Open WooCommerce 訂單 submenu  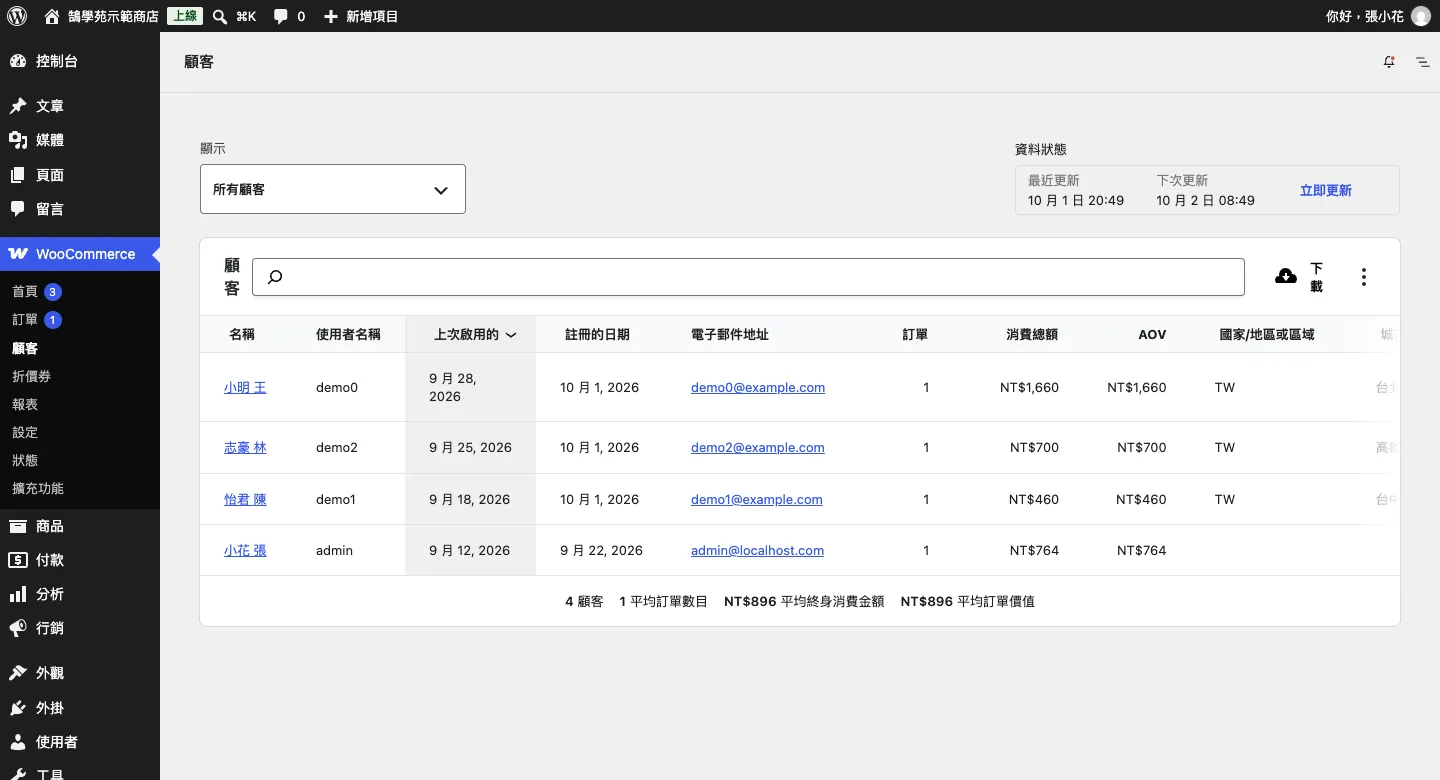[x=80, y=320]
